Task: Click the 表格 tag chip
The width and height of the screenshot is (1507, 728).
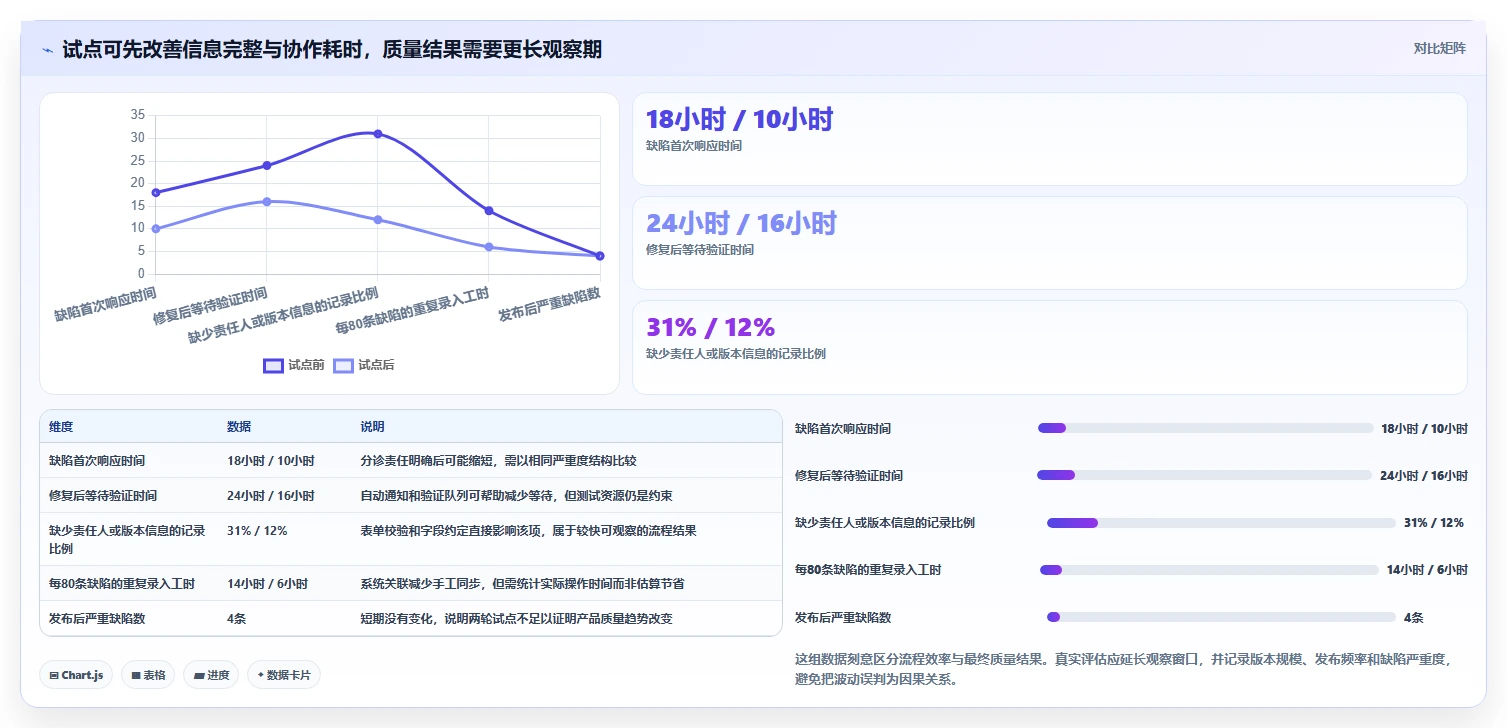Action: point(148,675)
